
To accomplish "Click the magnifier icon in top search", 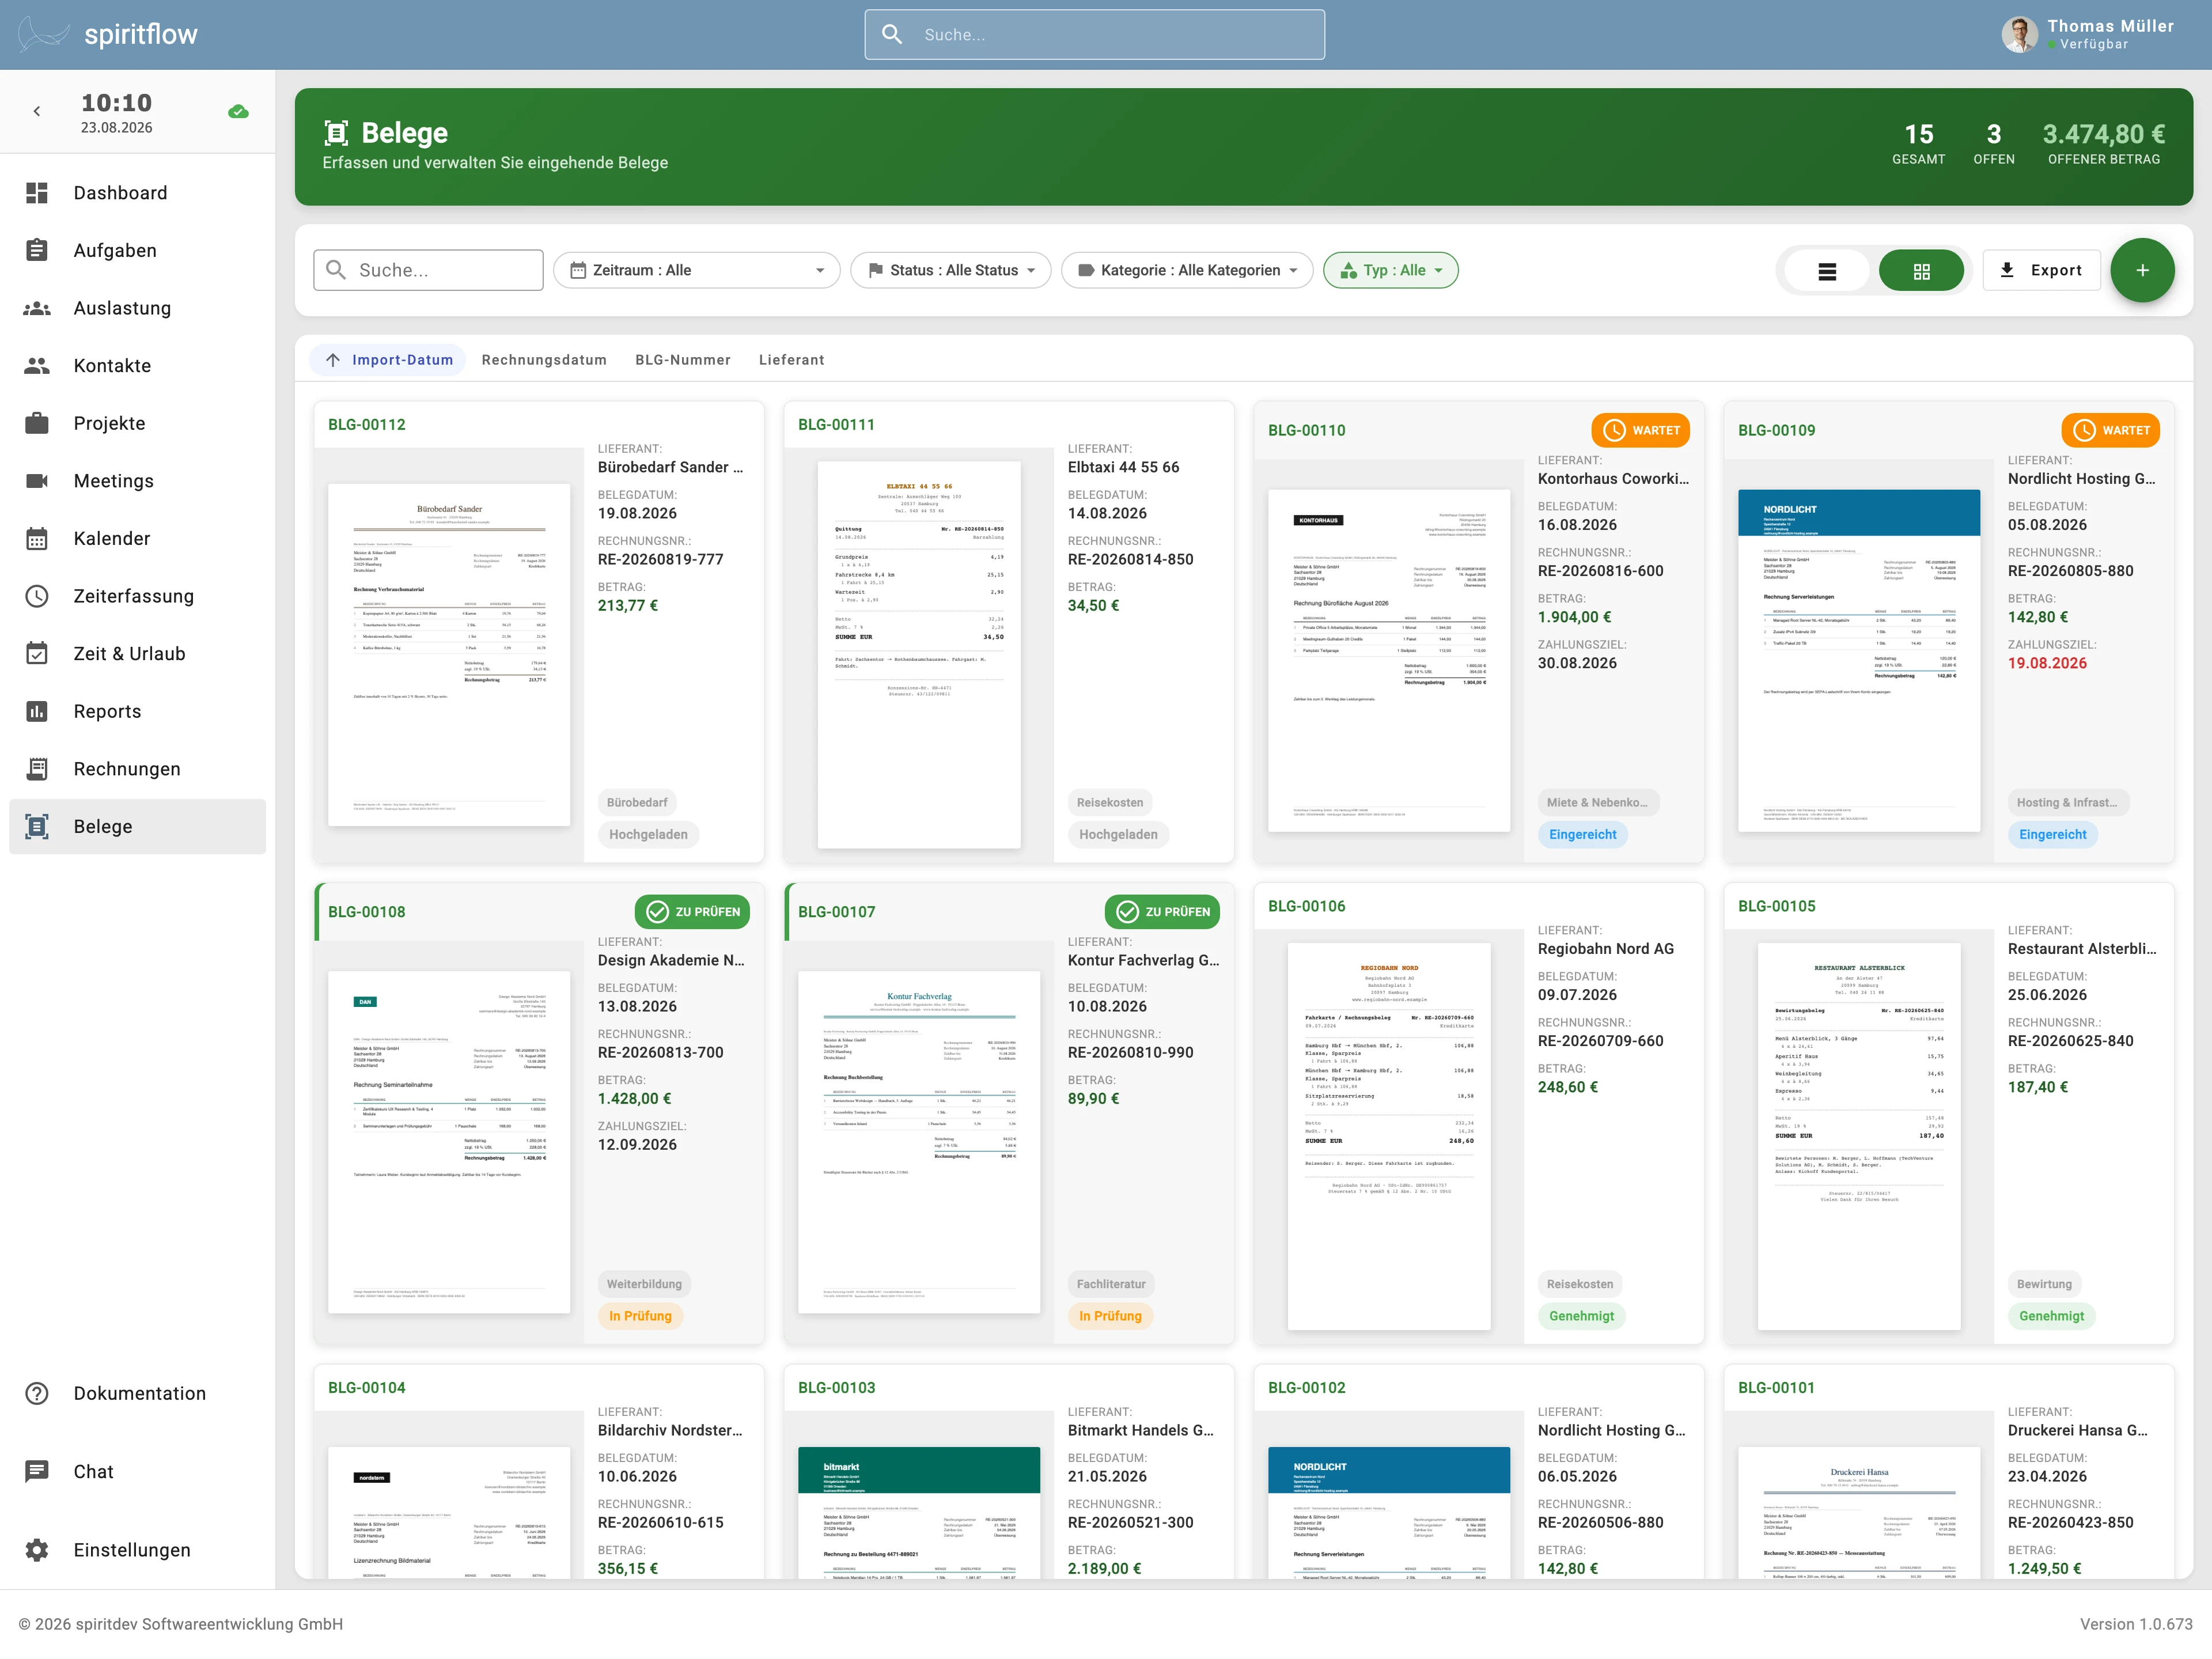I will [x=892, y=34].
